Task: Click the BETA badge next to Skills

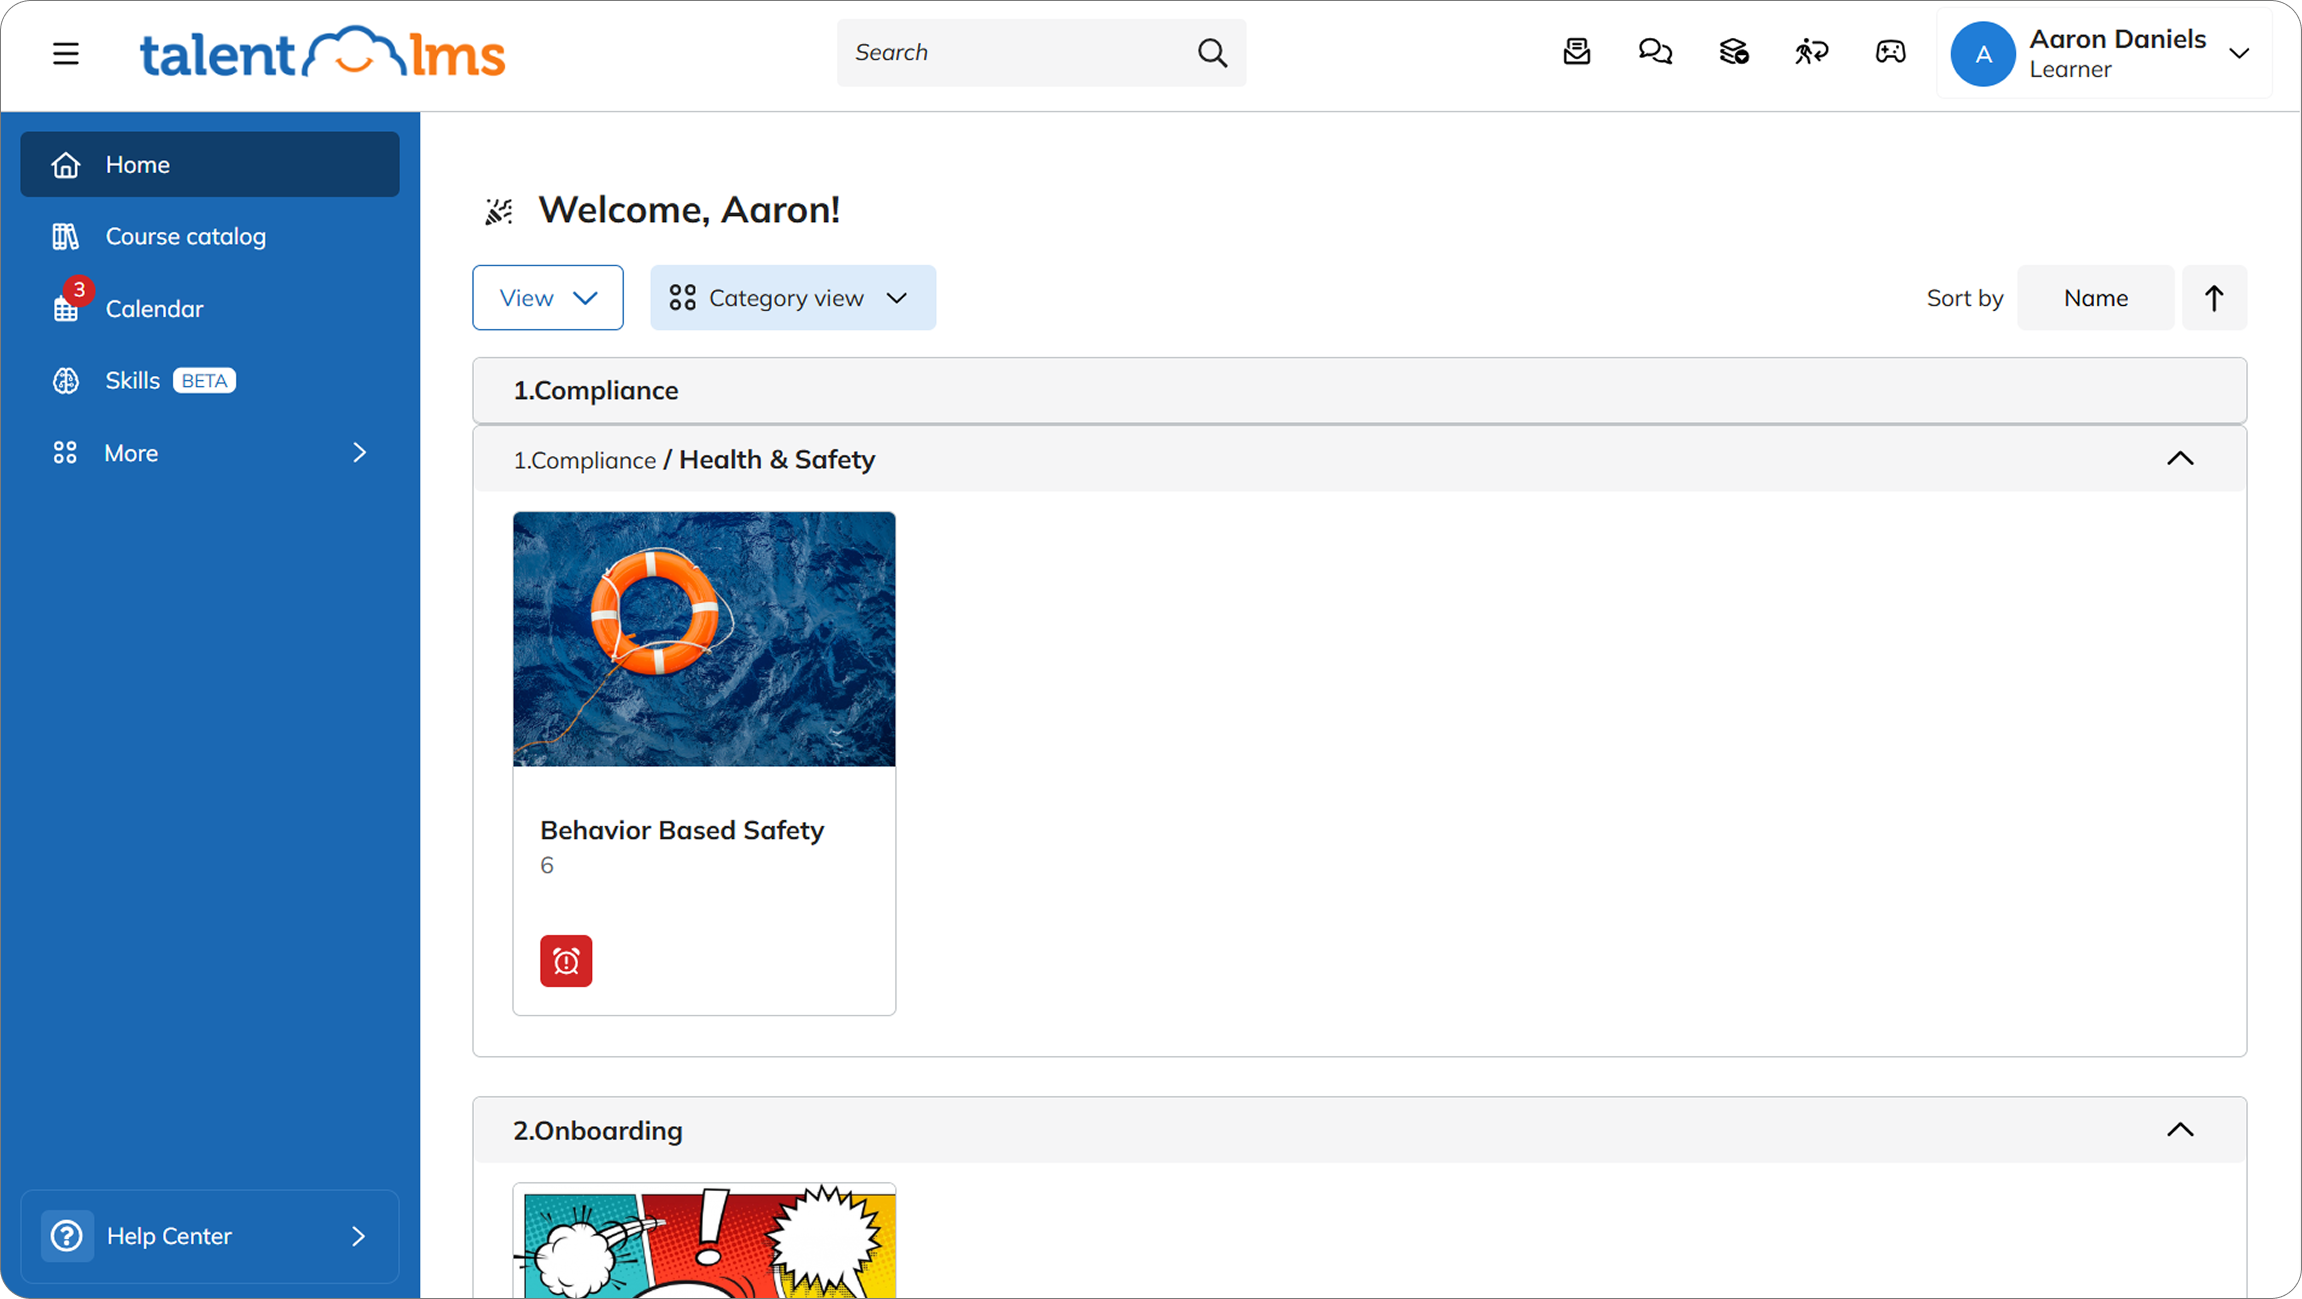Action: click(x=204, y=381)
